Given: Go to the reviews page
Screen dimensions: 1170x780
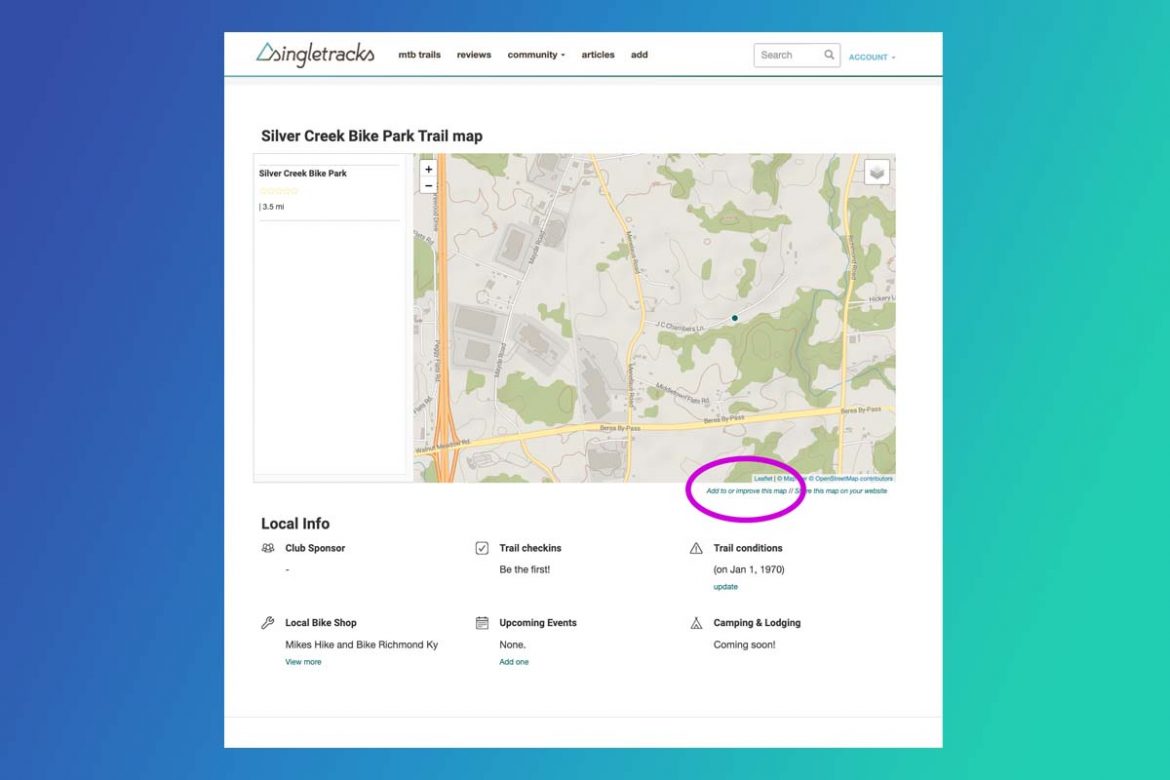Looking at the screenshot, I should click(x=474, y=55).
